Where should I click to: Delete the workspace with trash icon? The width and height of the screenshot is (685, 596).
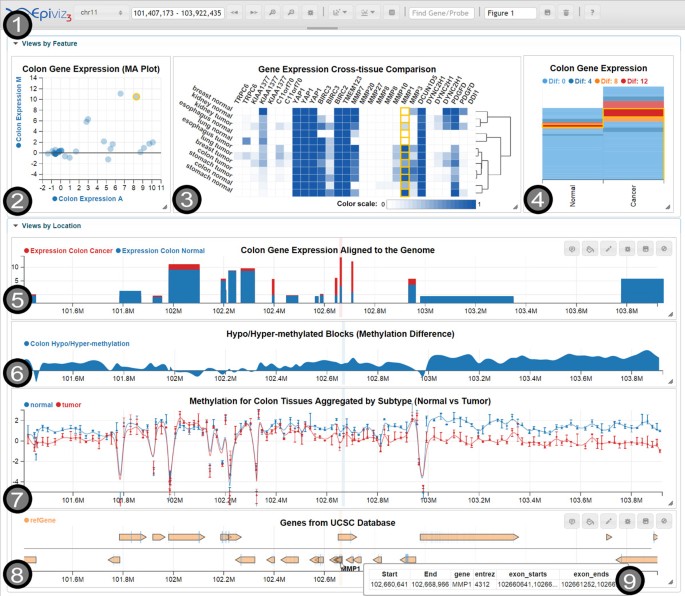coord(566,13)
